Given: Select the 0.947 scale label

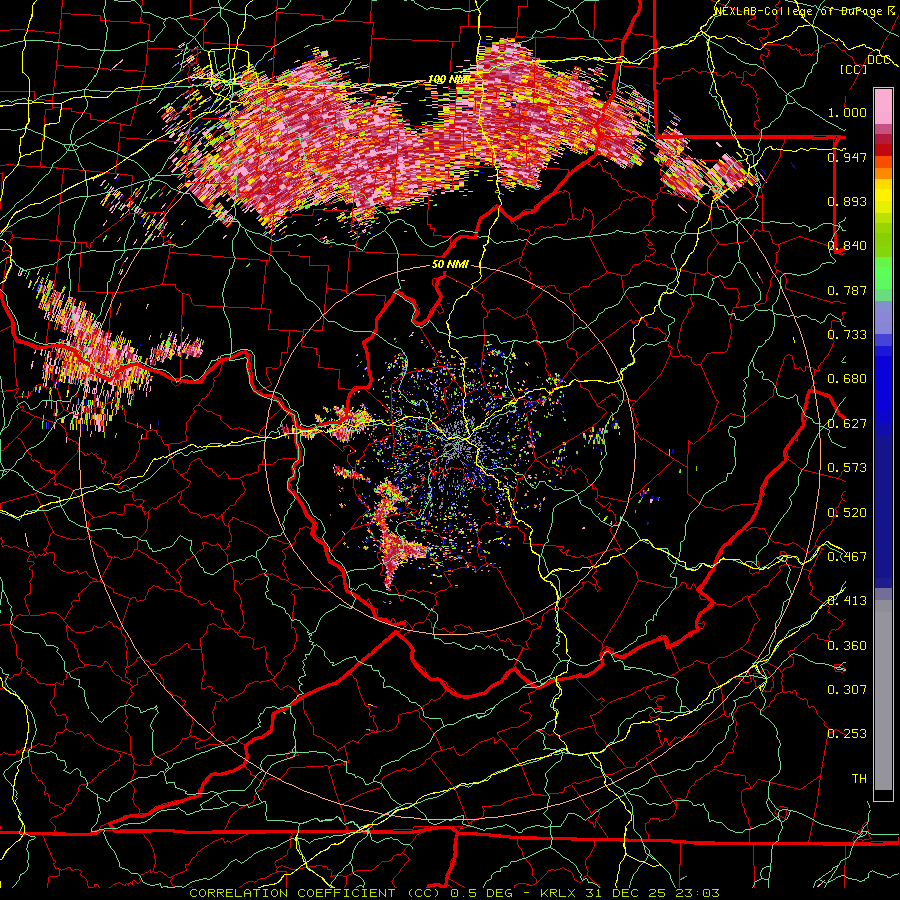Looking at the screenshot, I should (847, 157).
